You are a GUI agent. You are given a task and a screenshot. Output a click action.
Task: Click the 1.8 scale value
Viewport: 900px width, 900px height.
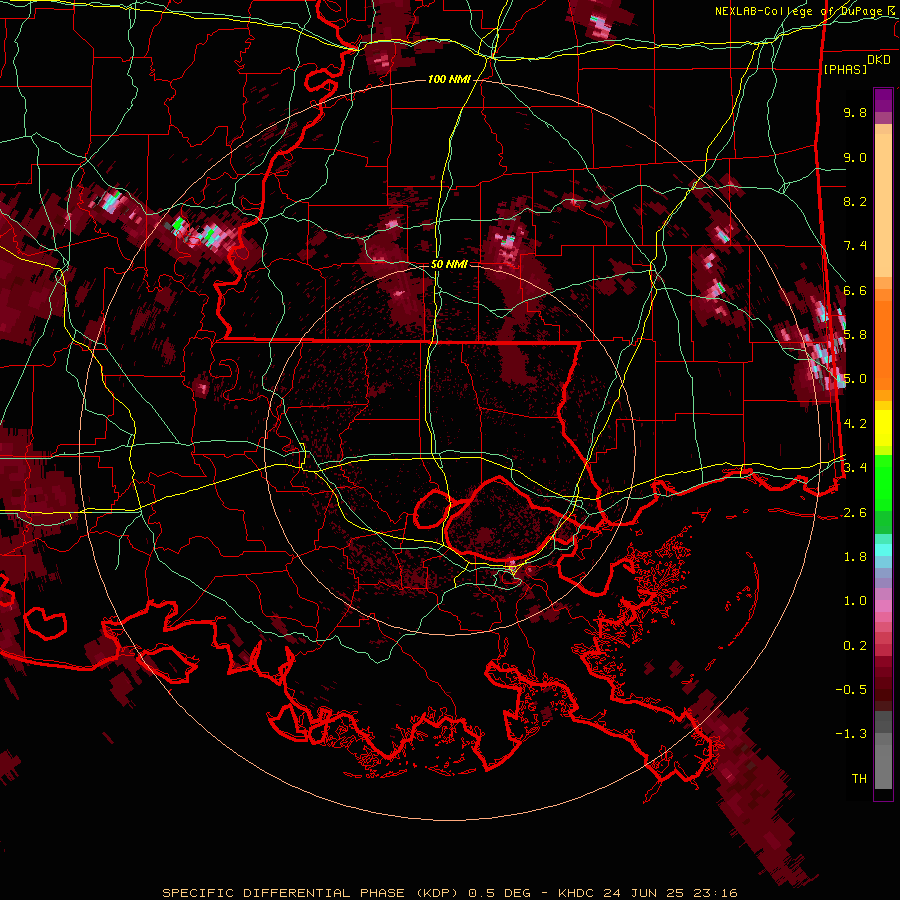(x=855, y=557)
